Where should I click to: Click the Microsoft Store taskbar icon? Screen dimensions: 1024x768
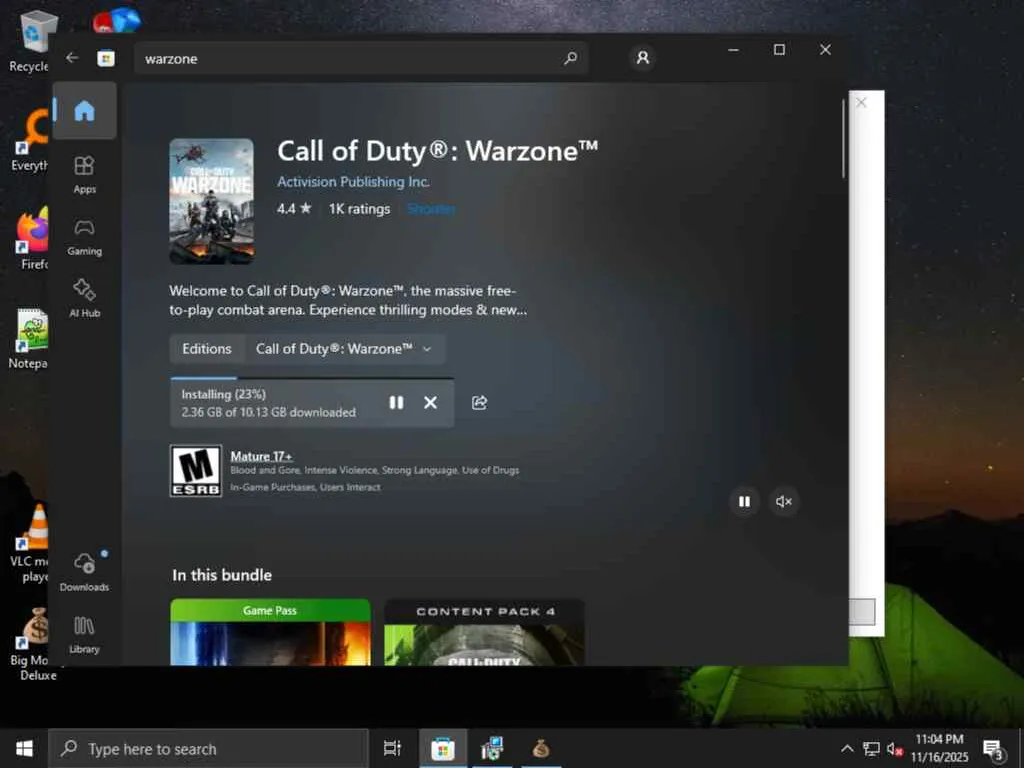tap(443, 748)
